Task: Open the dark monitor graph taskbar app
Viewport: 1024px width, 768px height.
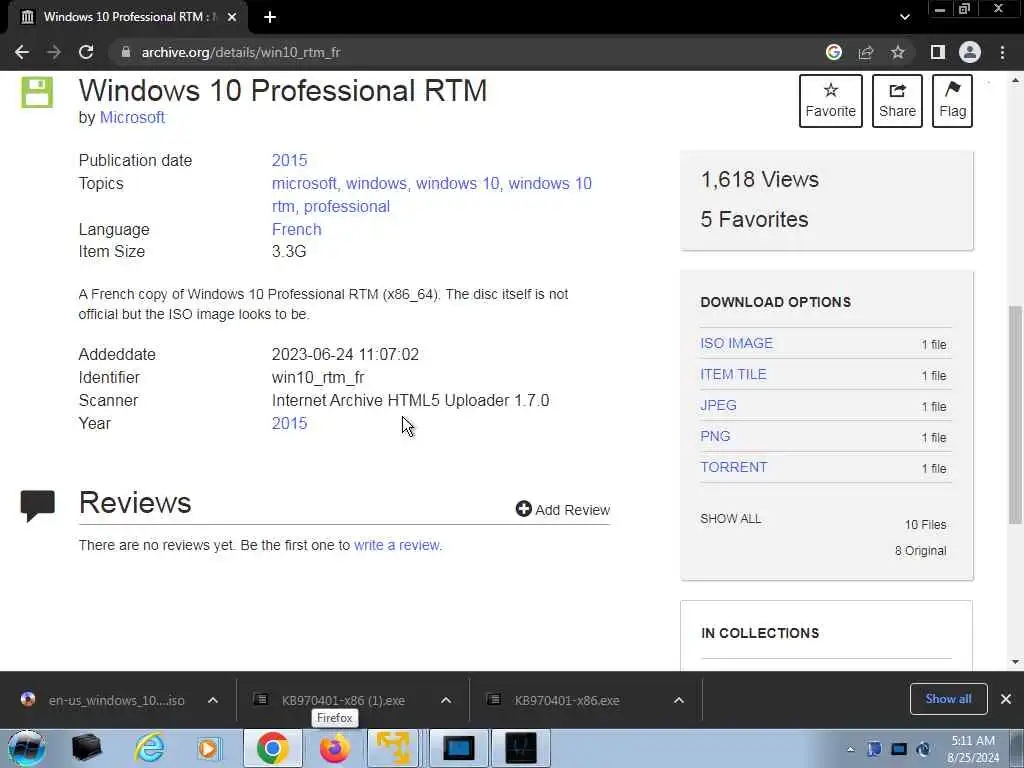Action: [520, 748]
